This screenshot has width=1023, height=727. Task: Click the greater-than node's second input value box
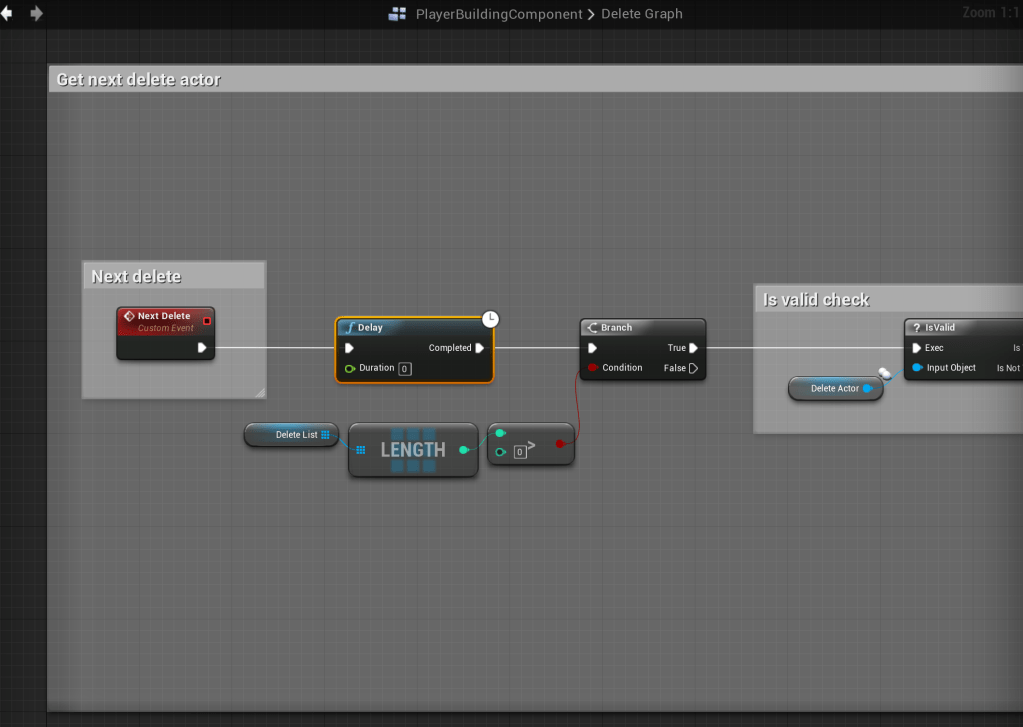click(x=520, y=452)
